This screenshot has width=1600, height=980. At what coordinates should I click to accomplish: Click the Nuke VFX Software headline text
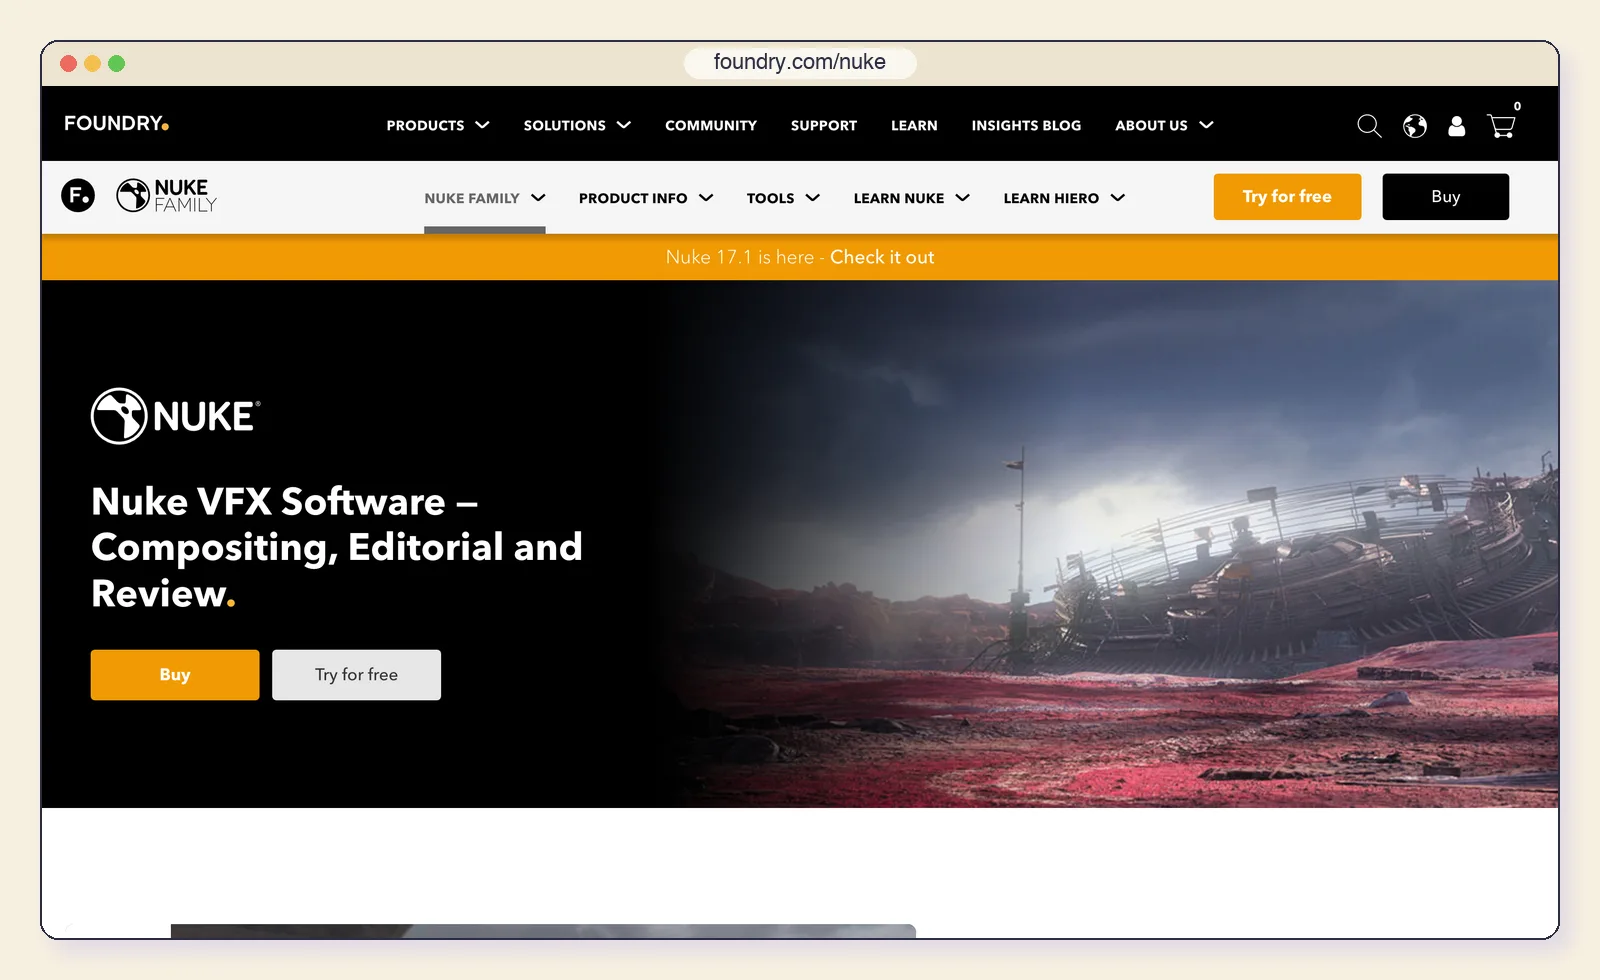tap(337, 547)
